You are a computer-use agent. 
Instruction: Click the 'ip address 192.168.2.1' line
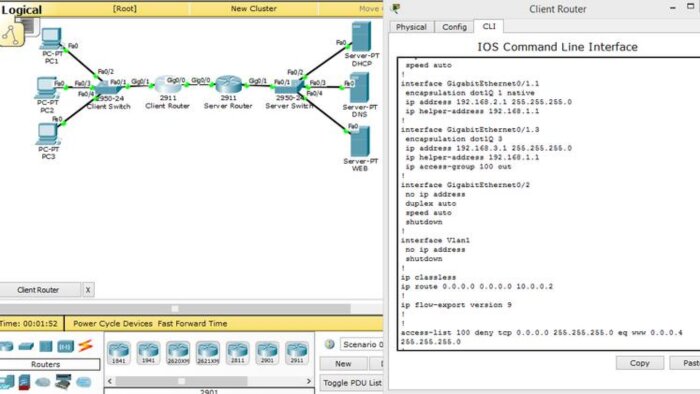tap(488, 102)
